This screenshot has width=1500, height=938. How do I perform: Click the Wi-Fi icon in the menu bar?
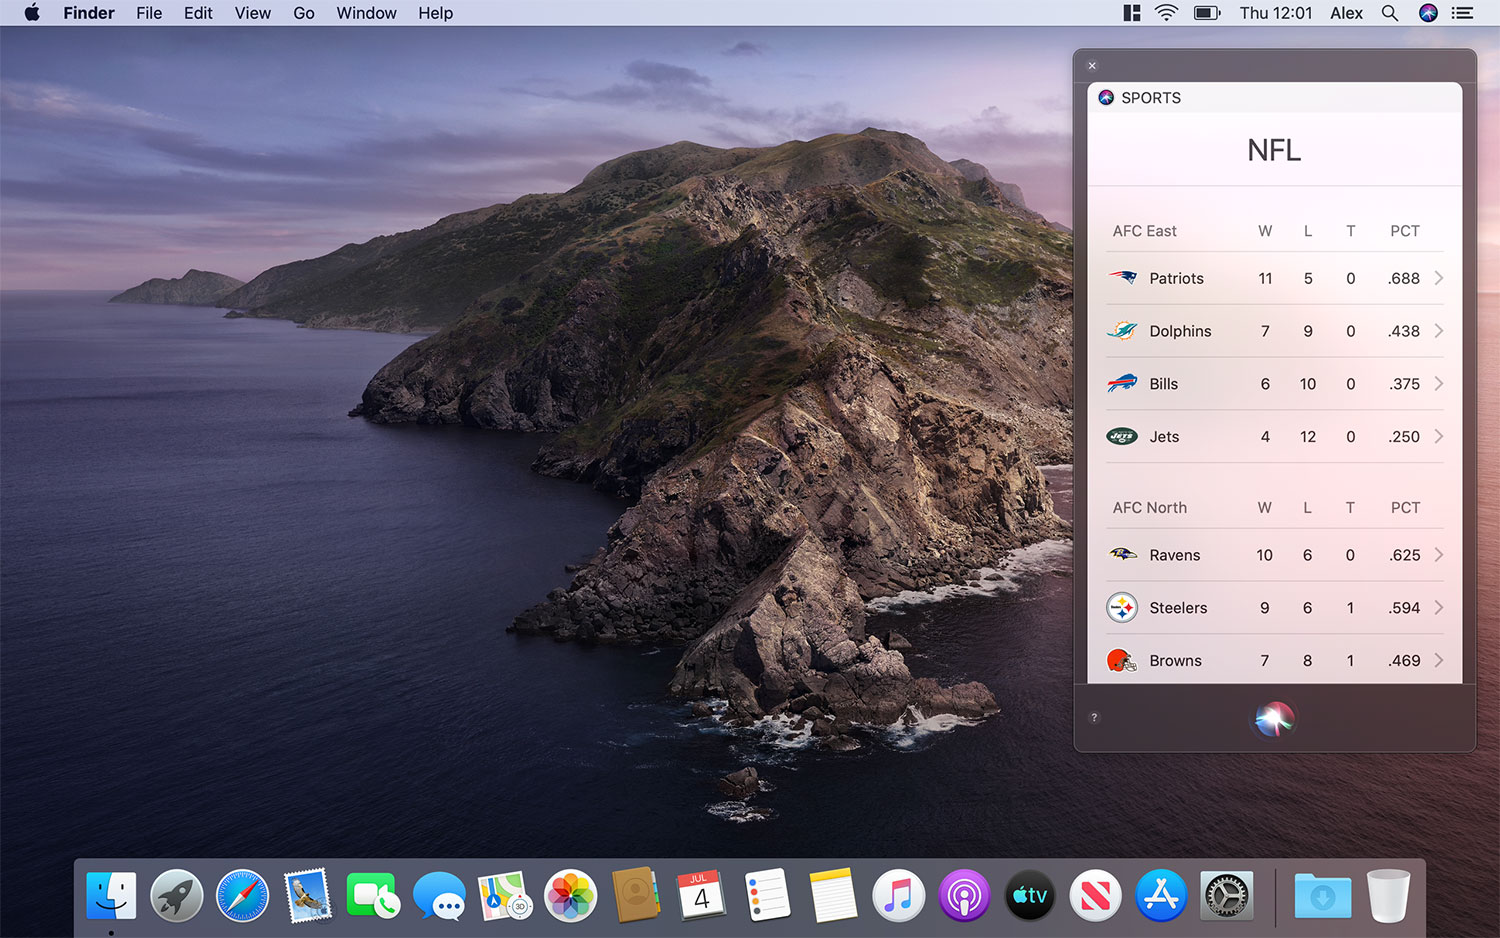[x=1166, y=13]
